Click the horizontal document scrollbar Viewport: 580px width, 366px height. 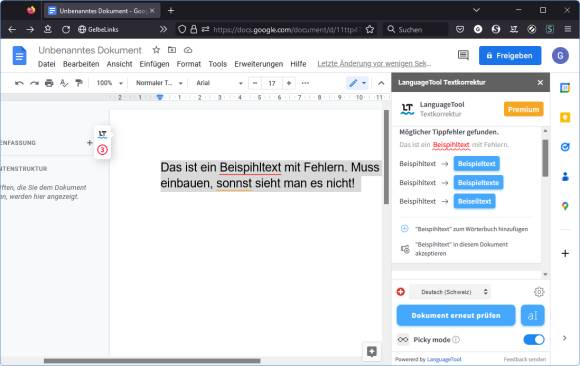[x=152, y=360]
